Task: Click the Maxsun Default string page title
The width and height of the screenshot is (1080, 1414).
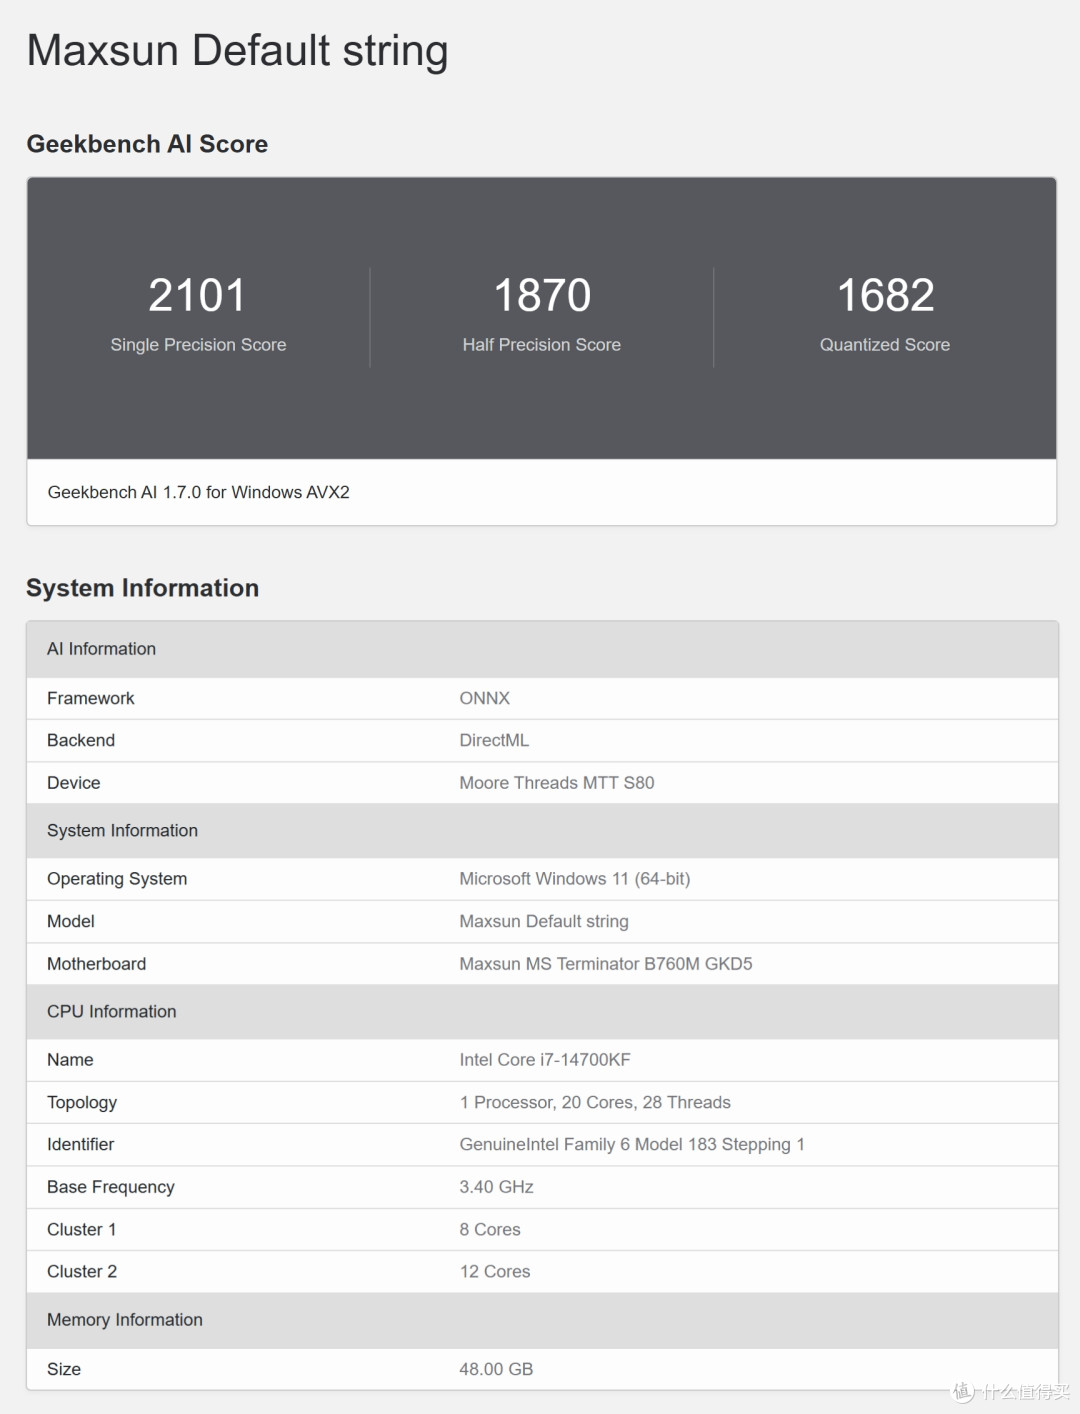Action: coord(237,51)
